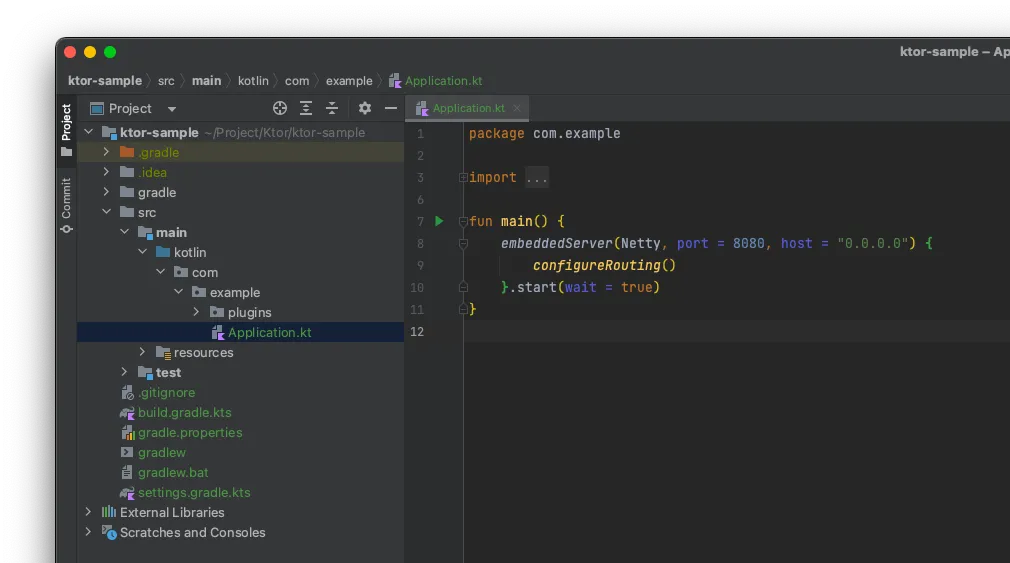The width and height of the screenshot is (1010, 563).
Task: Click the resources folder icon
Action: [163, 352]
